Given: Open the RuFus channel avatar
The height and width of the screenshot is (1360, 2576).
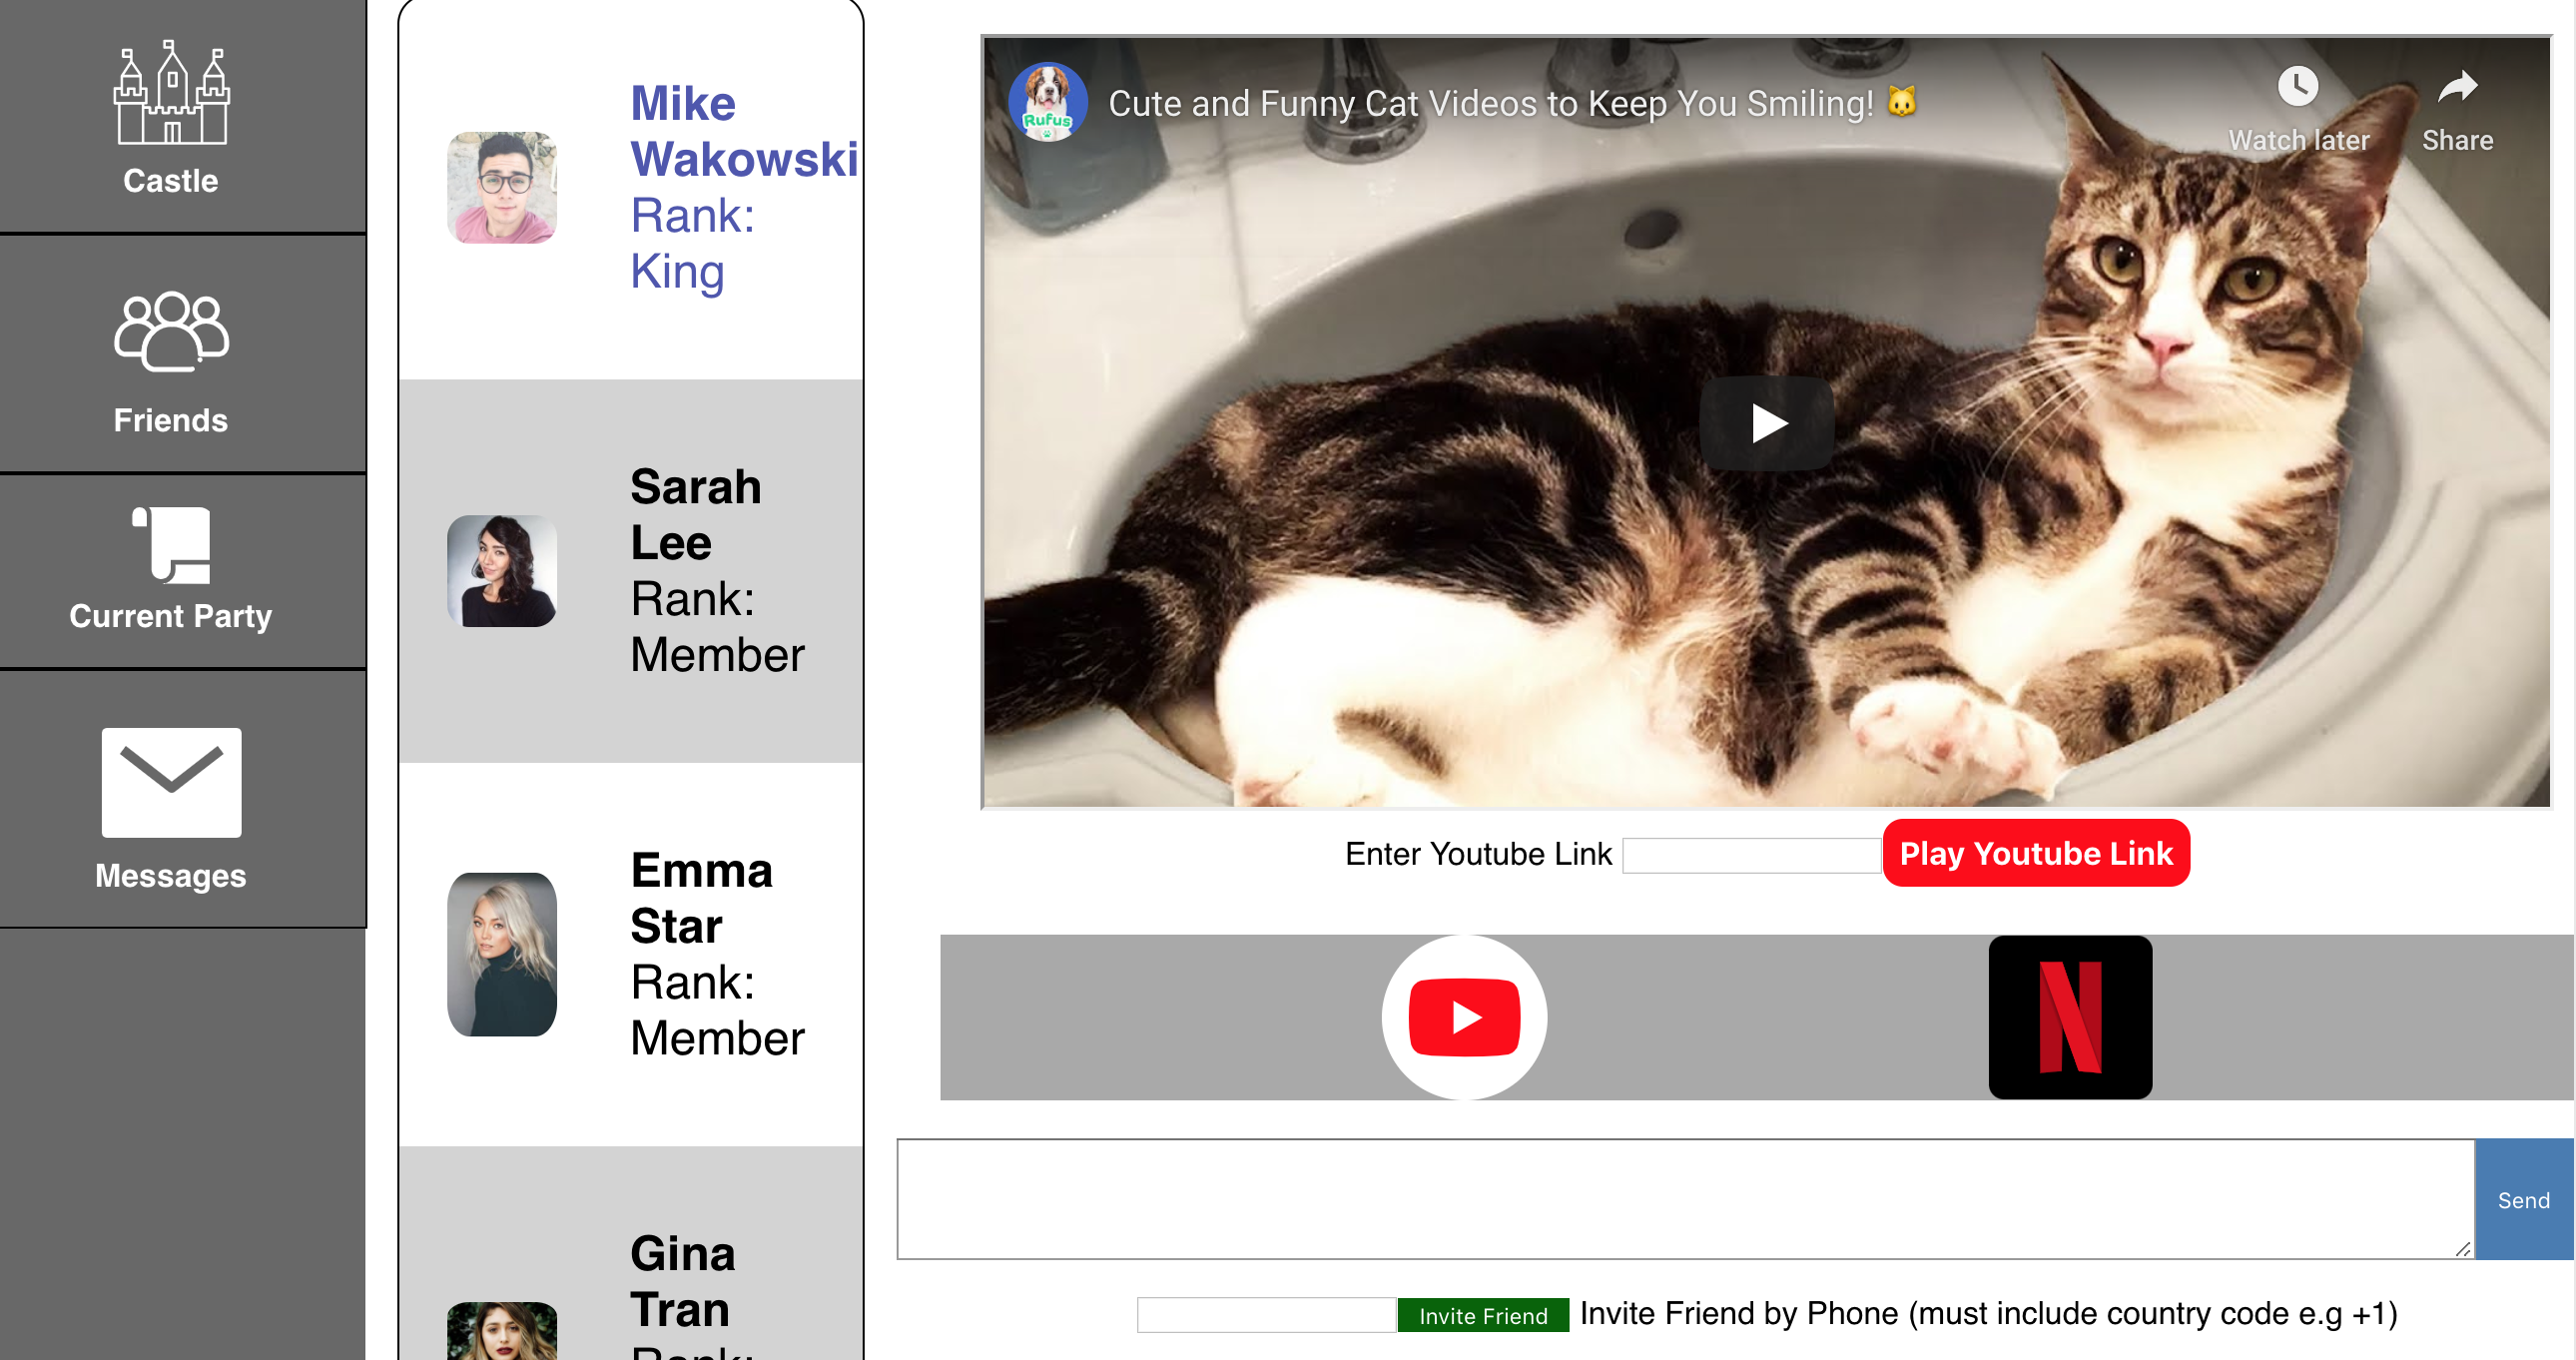Looking at the screenshot, I should 1047,102.
